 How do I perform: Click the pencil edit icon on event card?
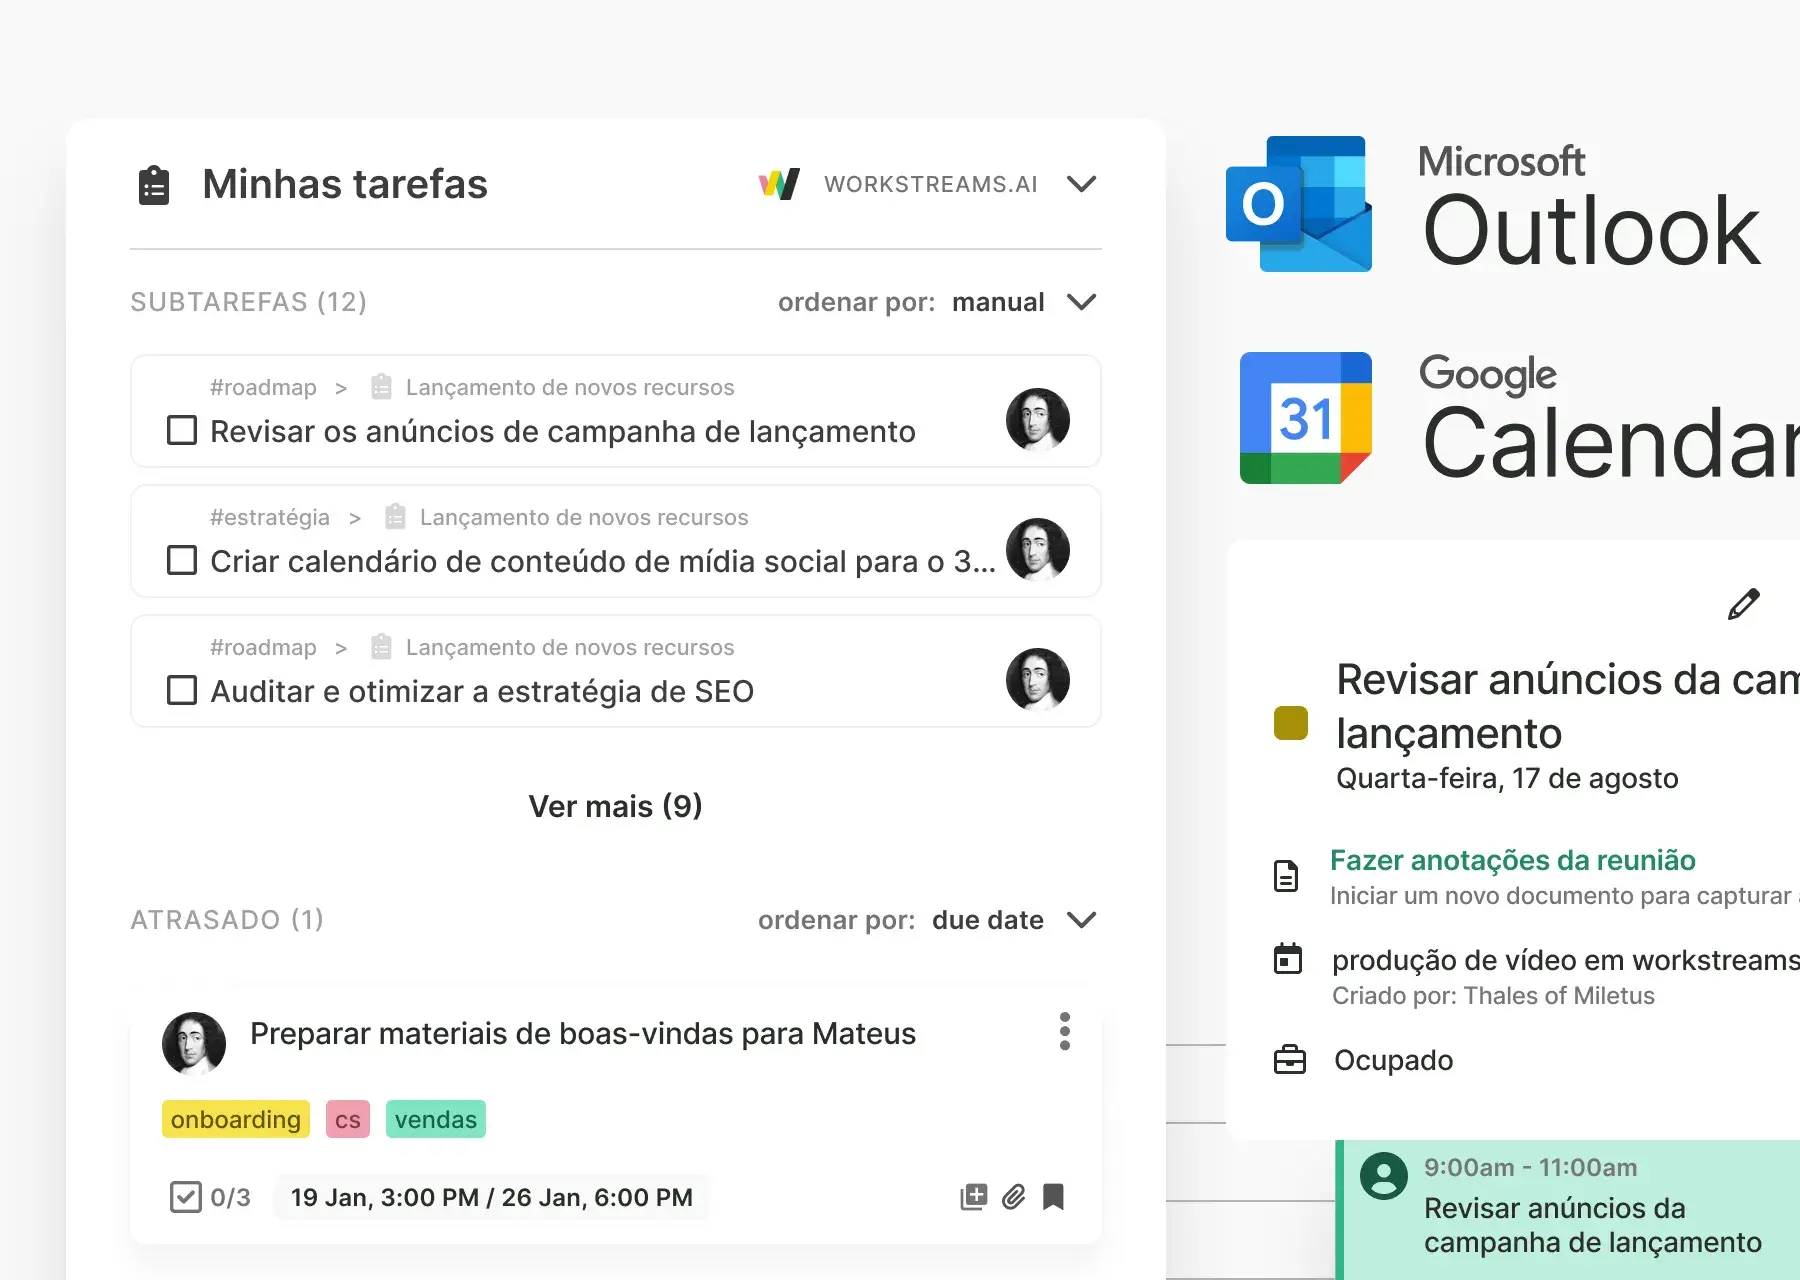point(1743,604)
